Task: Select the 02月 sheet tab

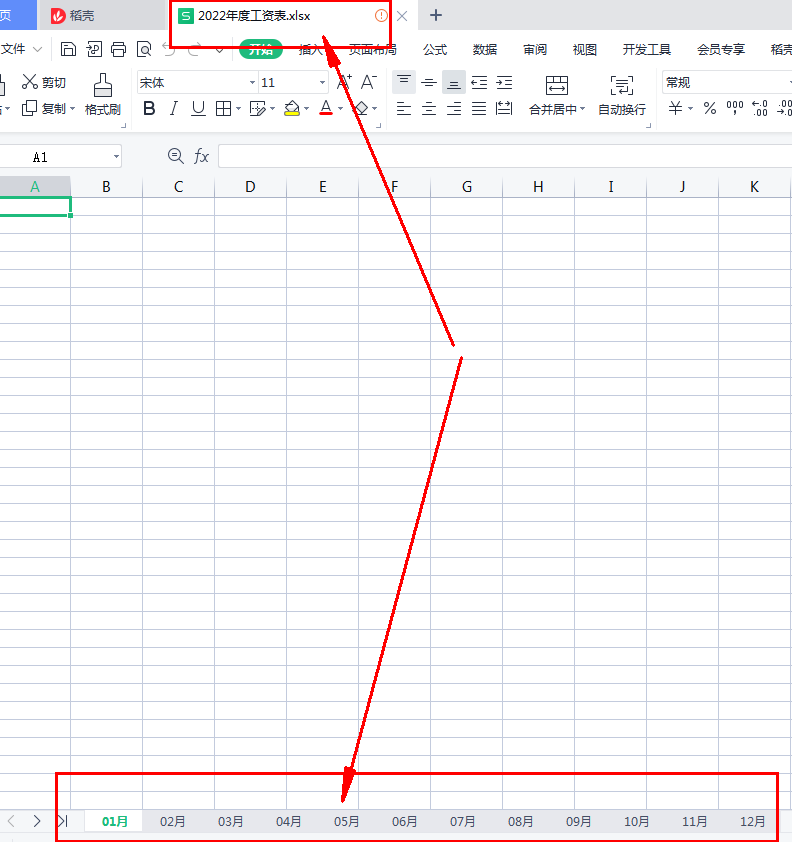Action: click(172, 821)
